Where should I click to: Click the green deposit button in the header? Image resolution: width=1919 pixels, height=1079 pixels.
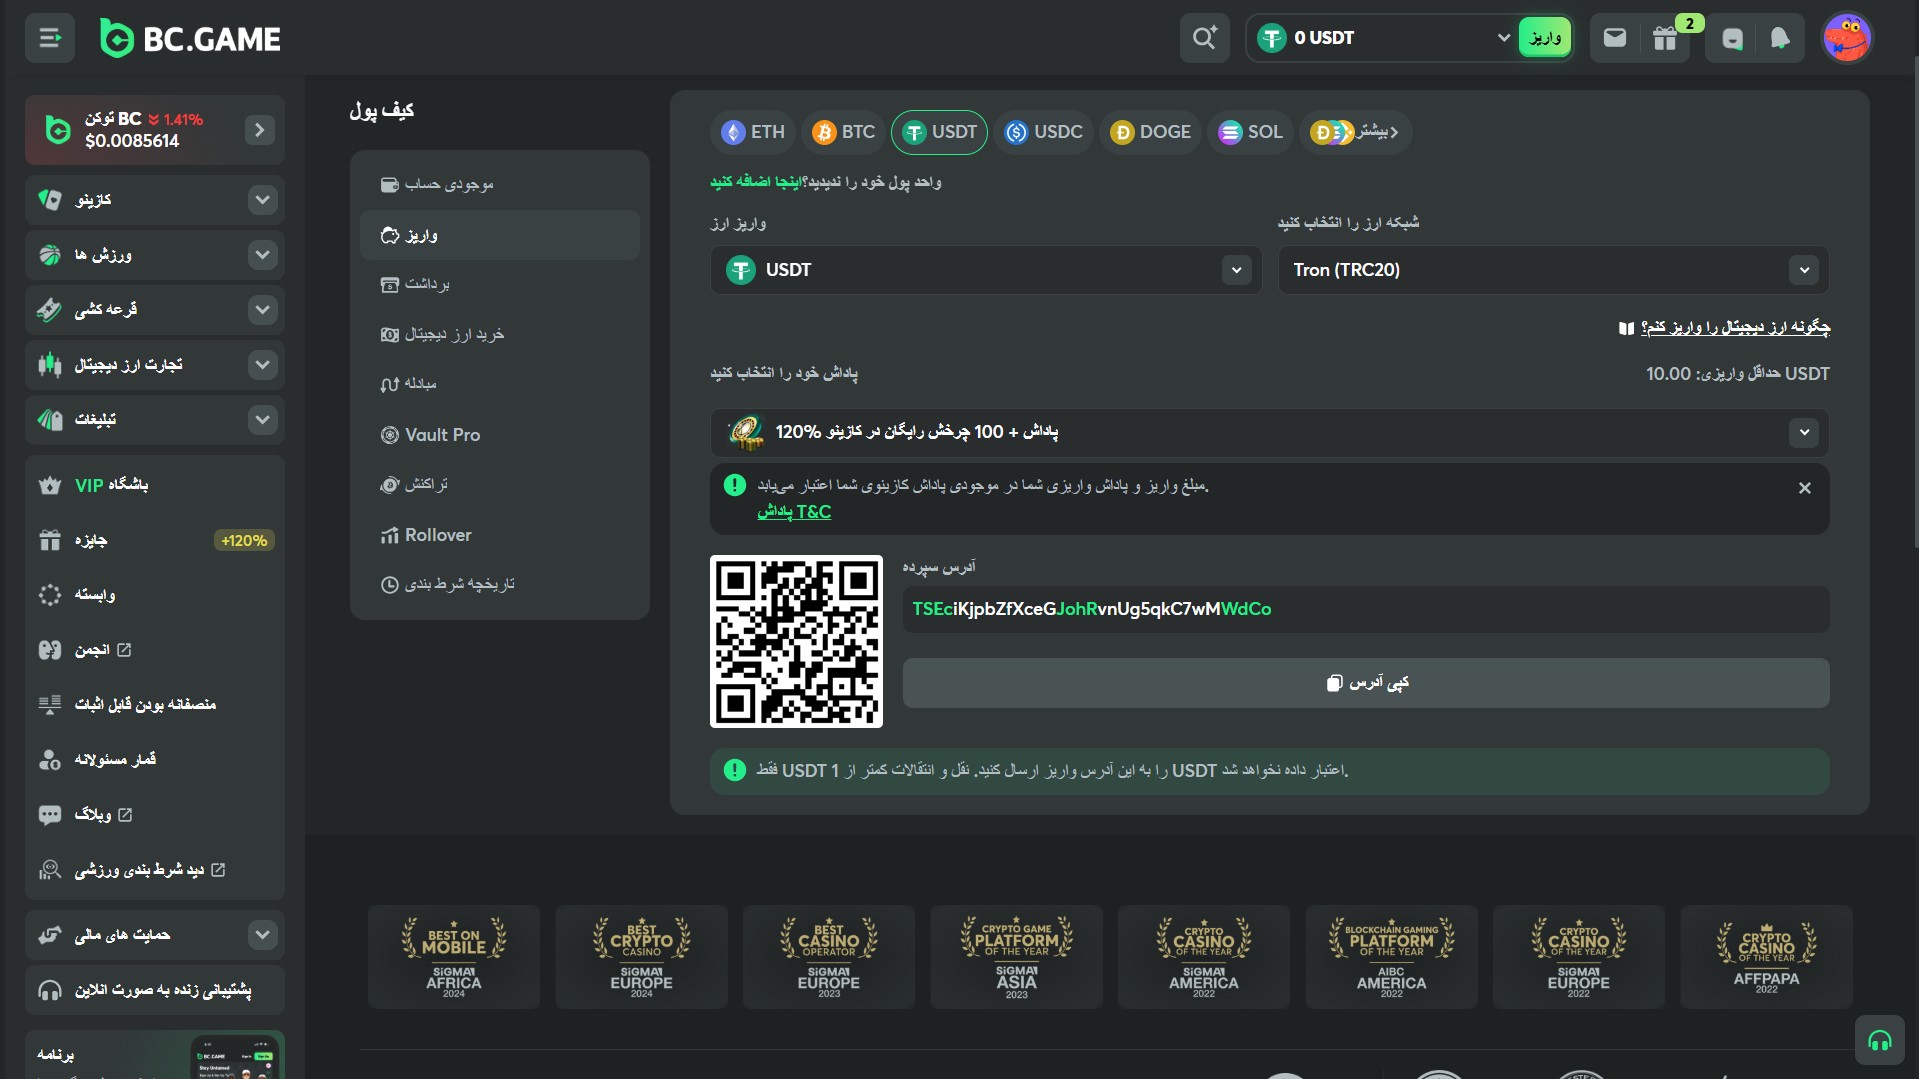pyautogui.click(x=1545, y=38)
